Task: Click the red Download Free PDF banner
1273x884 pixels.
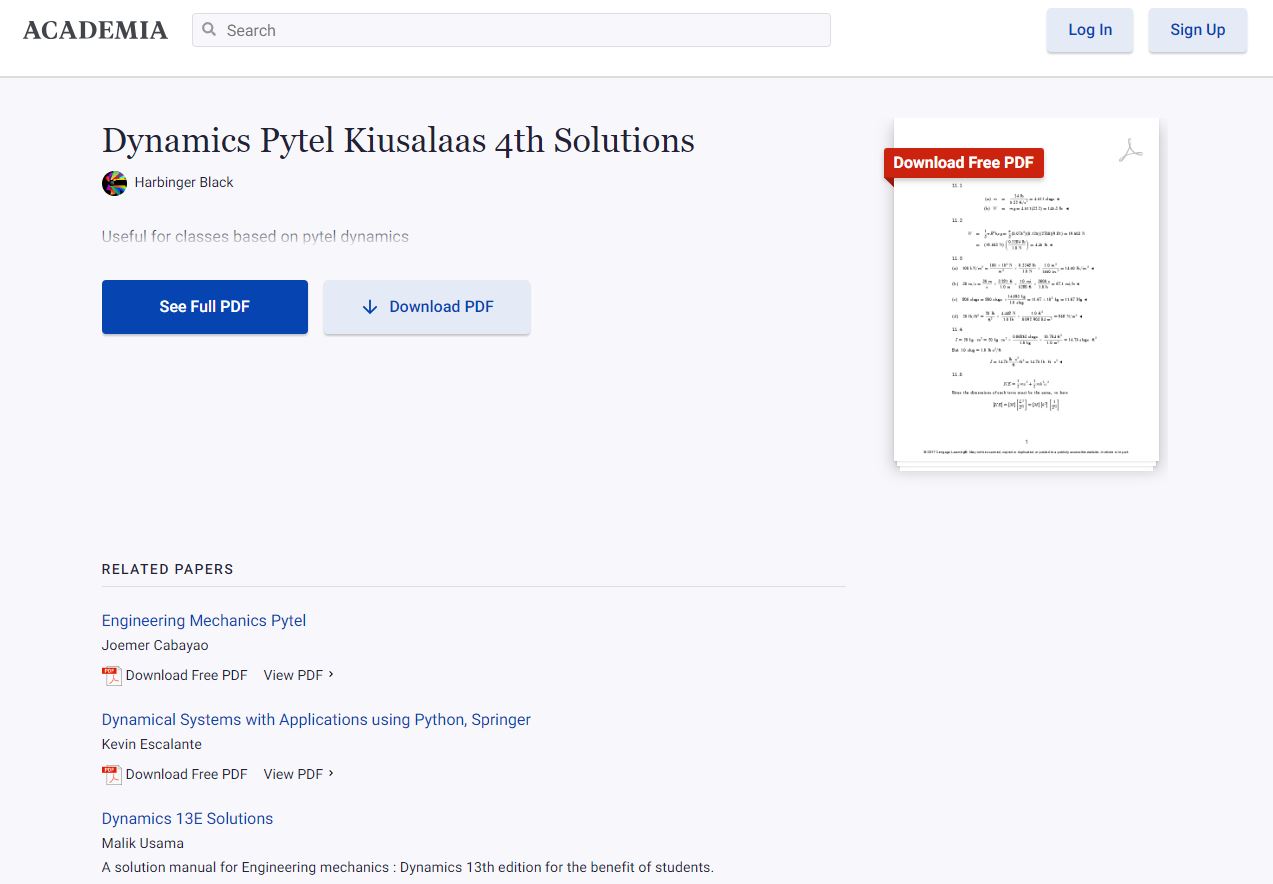Action: [963, 163]
